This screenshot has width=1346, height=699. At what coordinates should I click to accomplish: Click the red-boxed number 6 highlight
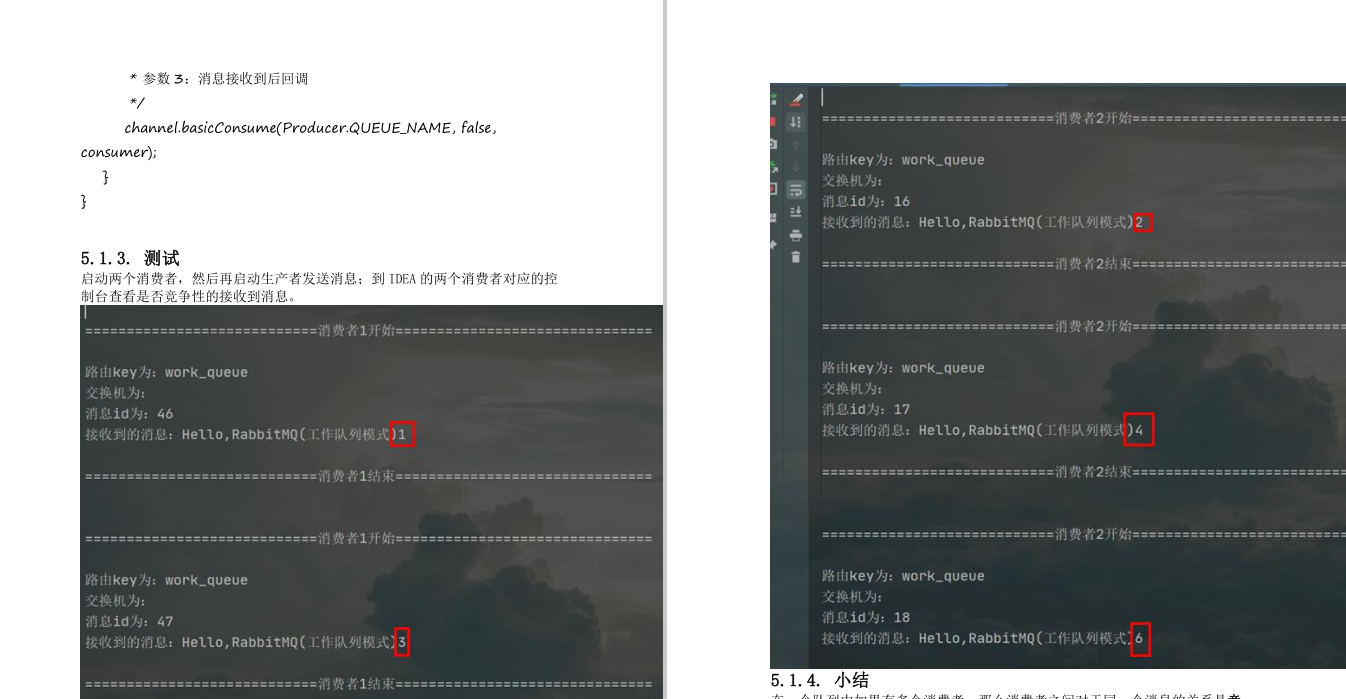[1139, 638]
